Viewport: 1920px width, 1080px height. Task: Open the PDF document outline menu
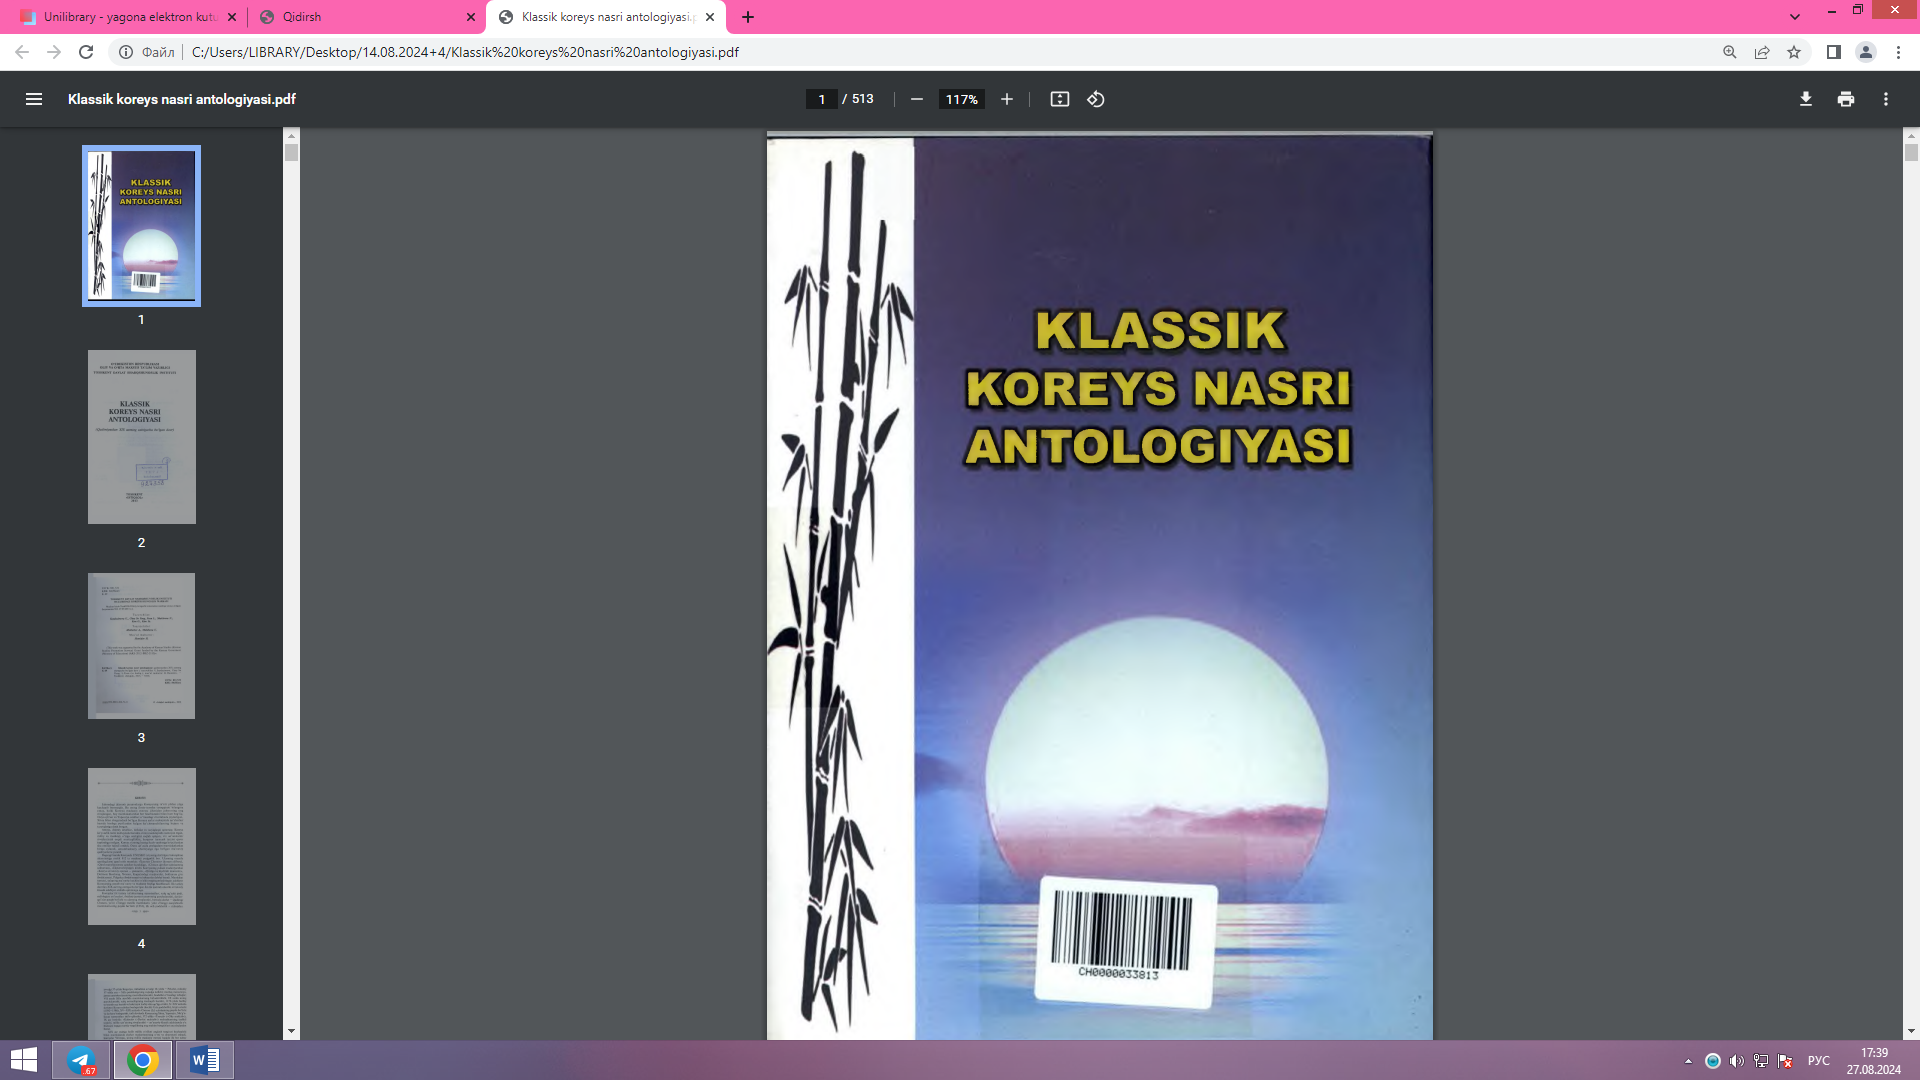coord(34,99)
